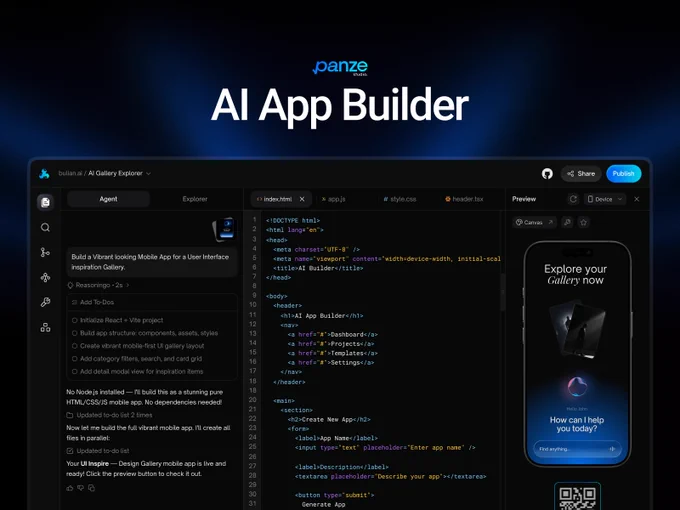Click the app logo icon in header
Image resolution: width=680 pixels, height=510 pixels.
44,173
